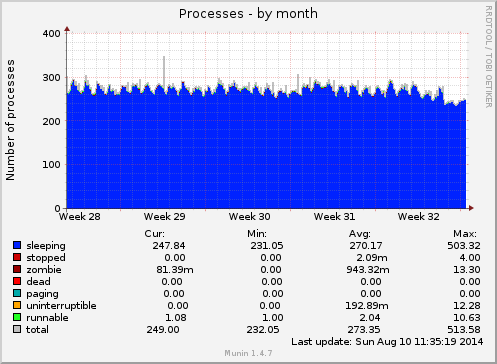Click the 'Munin 1.4.7' version text

(x=248, y=353)
